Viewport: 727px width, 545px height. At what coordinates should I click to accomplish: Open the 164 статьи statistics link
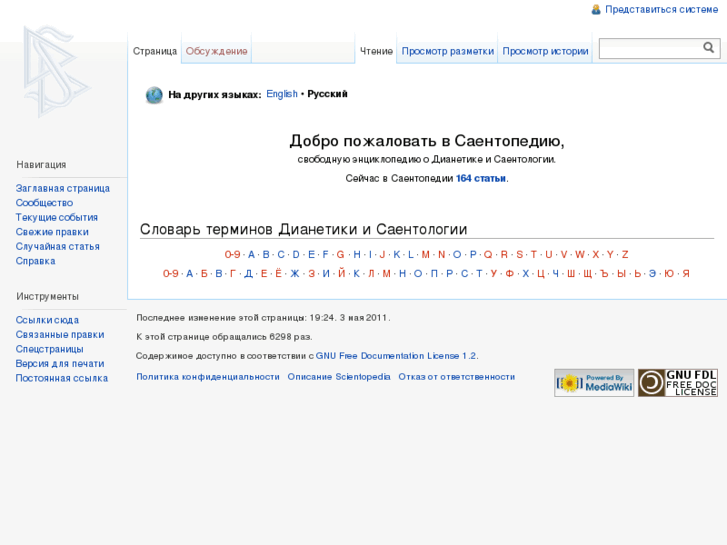pos(481,179)
